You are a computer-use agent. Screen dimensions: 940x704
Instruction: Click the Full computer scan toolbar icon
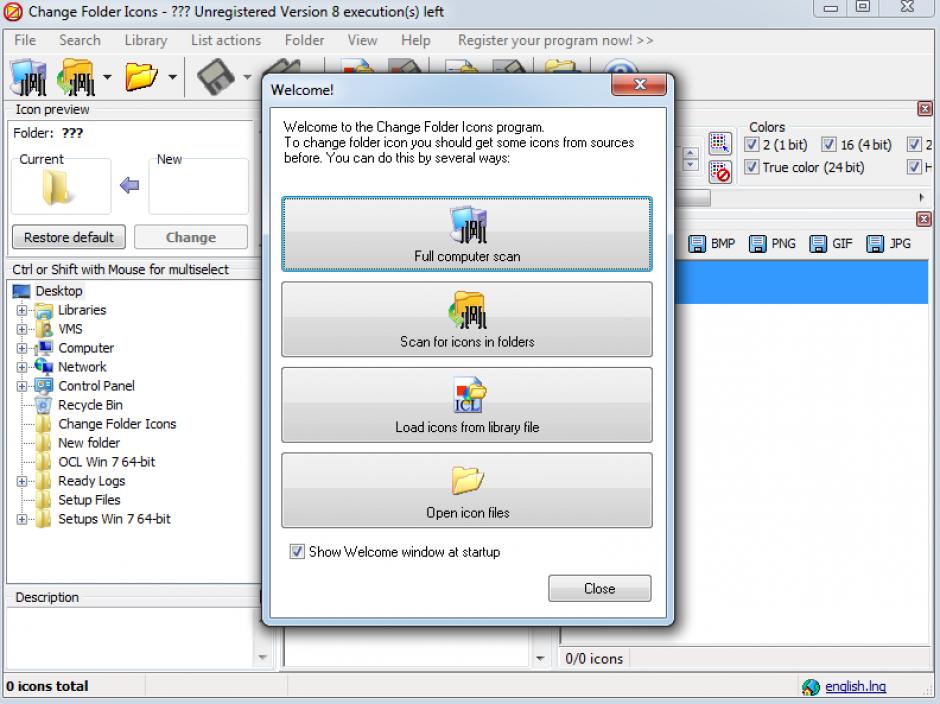[28, 77]
